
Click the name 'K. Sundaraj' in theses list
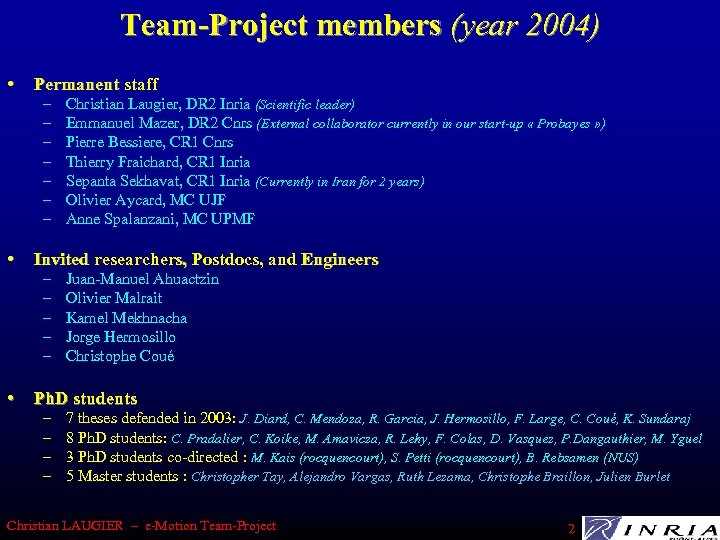tap(657, 419)
